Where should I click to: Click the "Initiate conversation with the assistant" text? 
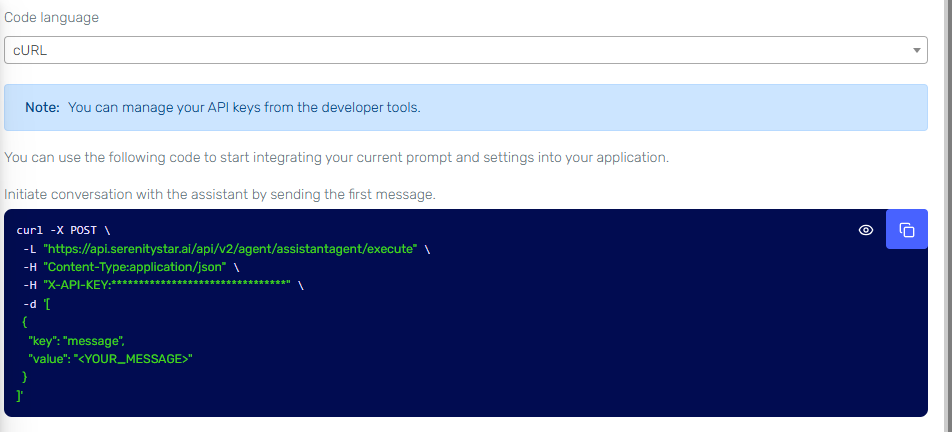(x=220, y=194)
